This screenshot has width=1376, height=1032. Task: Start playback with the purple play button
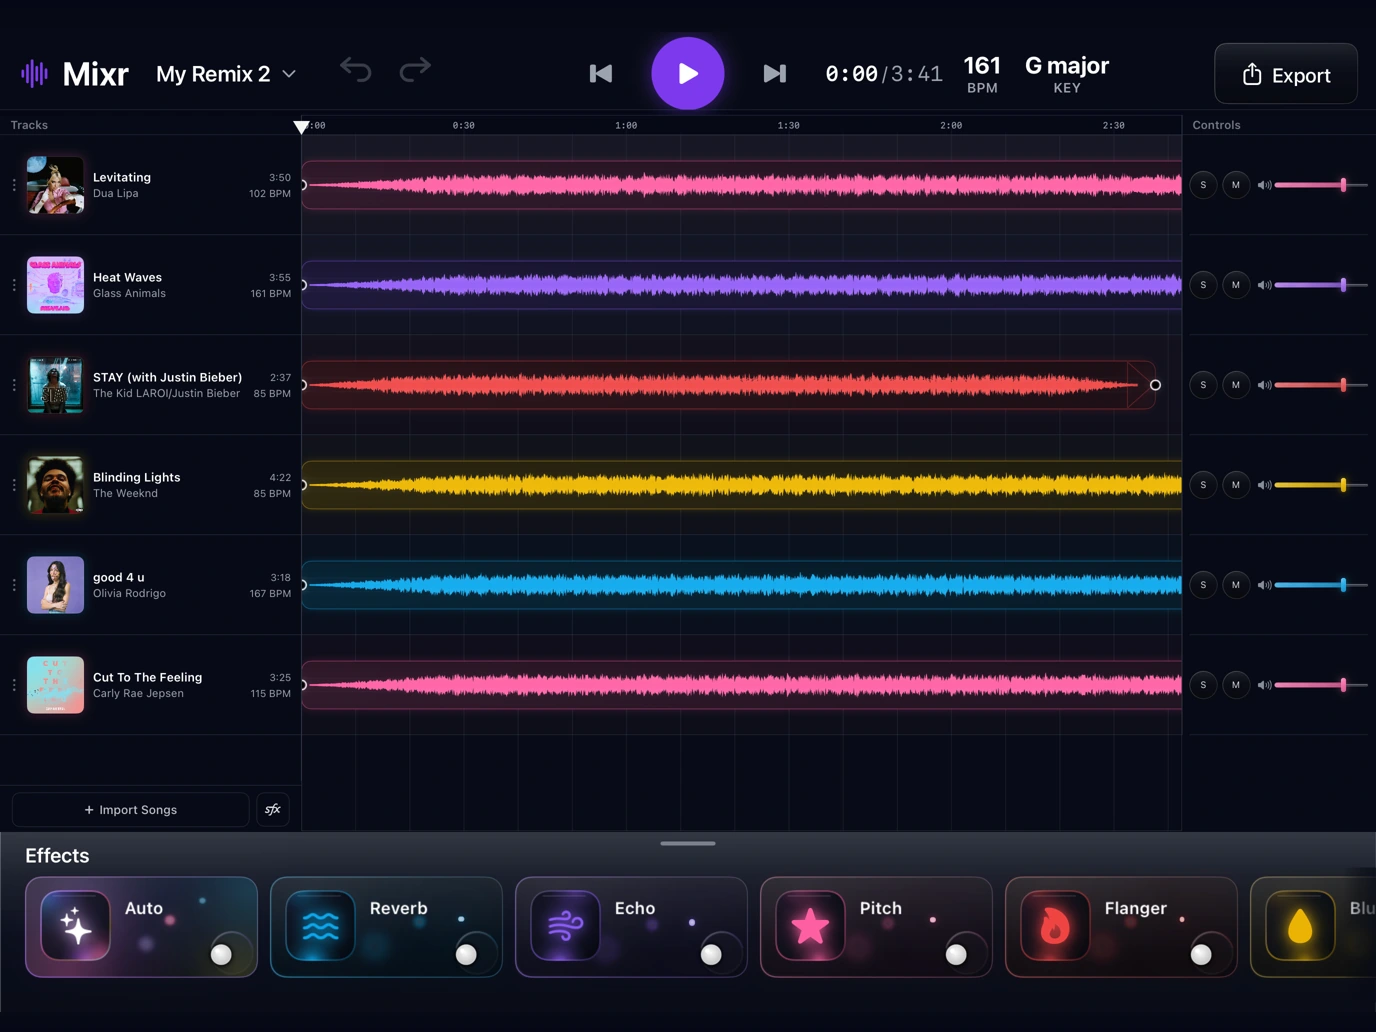pos(688,73)
